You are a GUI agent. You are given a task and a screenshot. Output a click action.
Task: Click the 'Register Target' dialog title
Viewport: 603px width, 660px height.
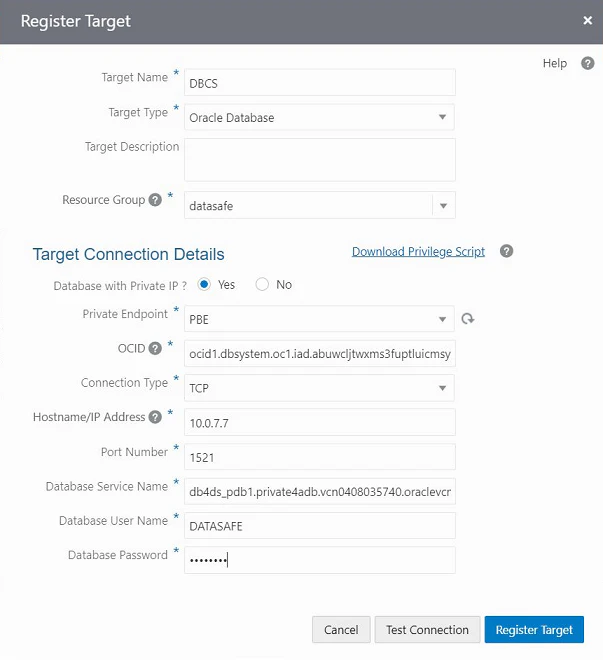coord(76,21)
